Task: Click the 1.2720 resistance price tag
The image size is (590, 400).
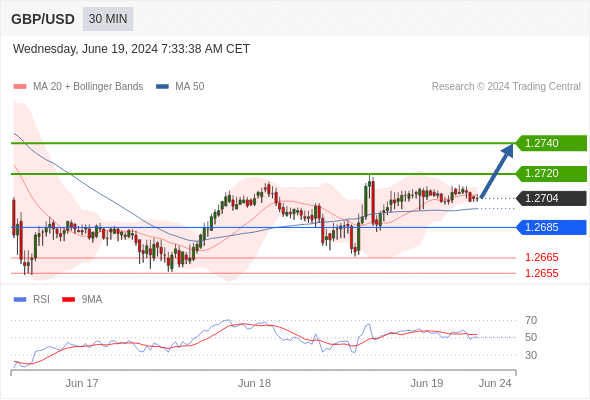Action: 551,173
